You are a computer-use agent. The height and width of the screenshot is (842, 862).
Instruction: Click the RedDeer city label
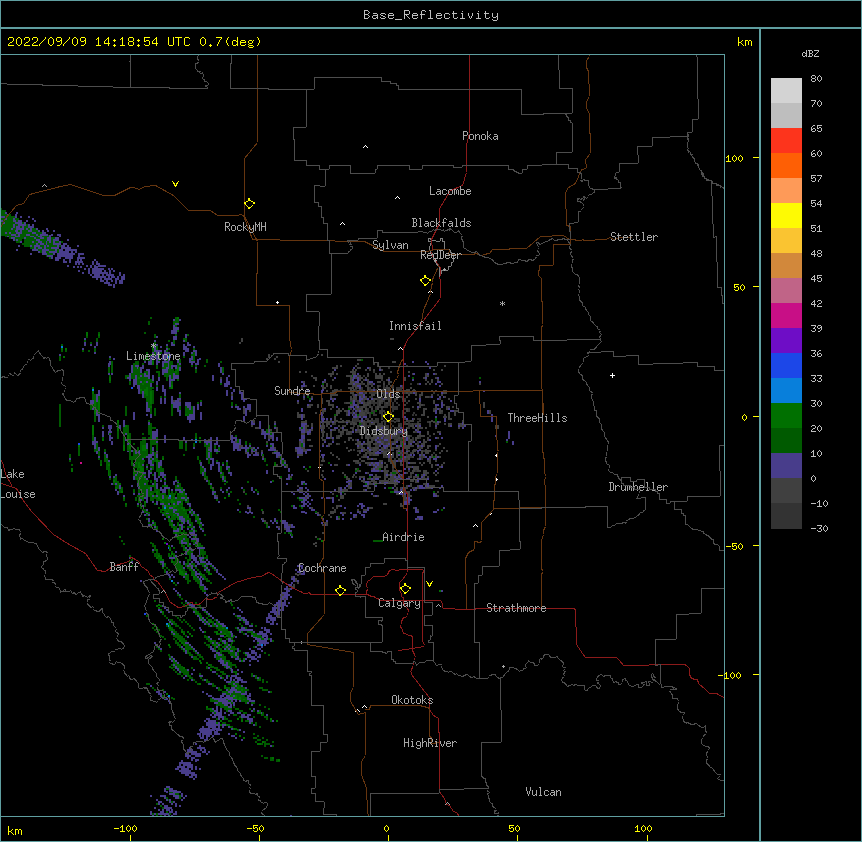pyautogui.click(x=440, y=255)
